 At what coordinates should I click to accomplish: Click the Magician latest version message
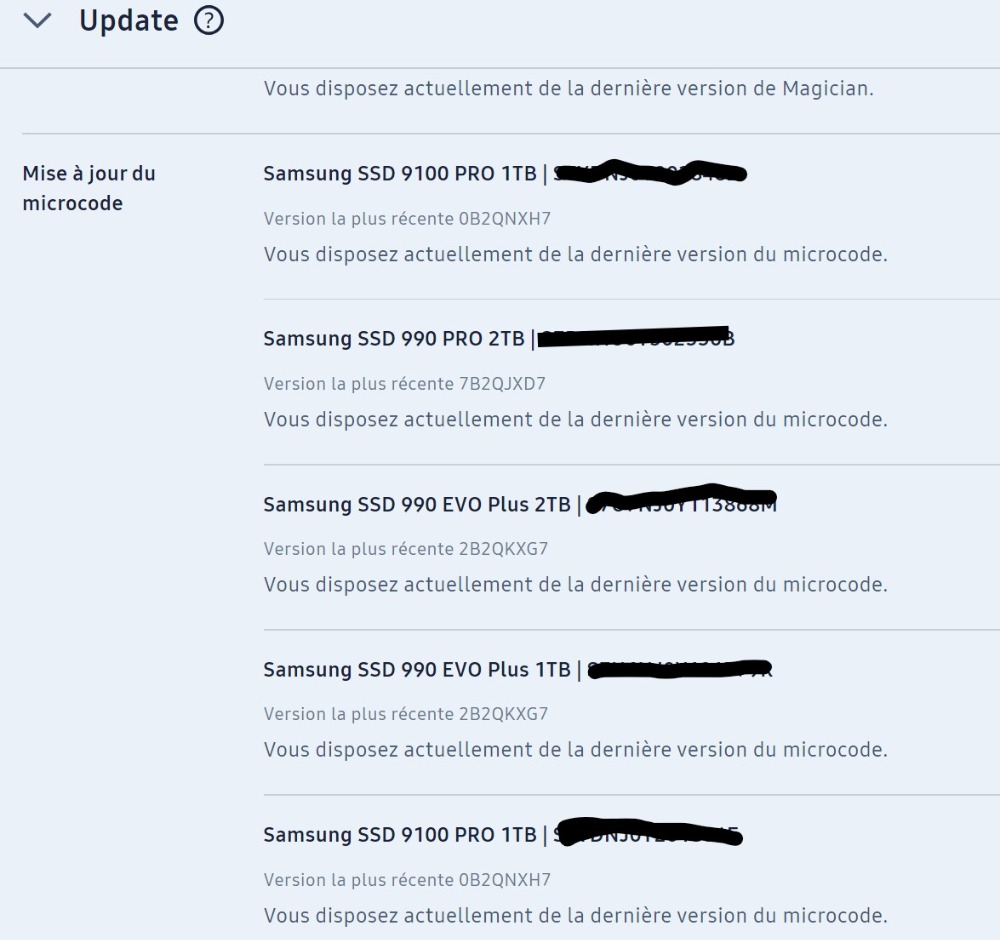coord(568,88)
